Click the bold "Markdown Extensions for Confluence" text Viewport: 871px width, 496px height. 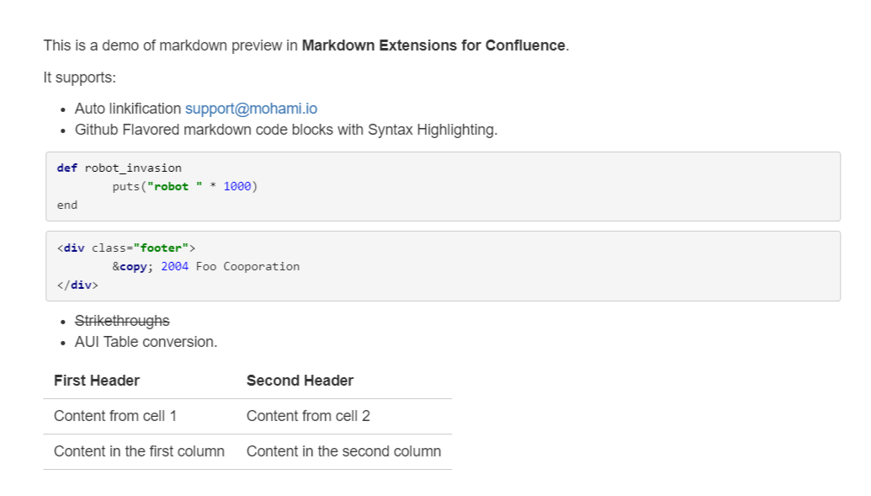click(x=433, y=45)
